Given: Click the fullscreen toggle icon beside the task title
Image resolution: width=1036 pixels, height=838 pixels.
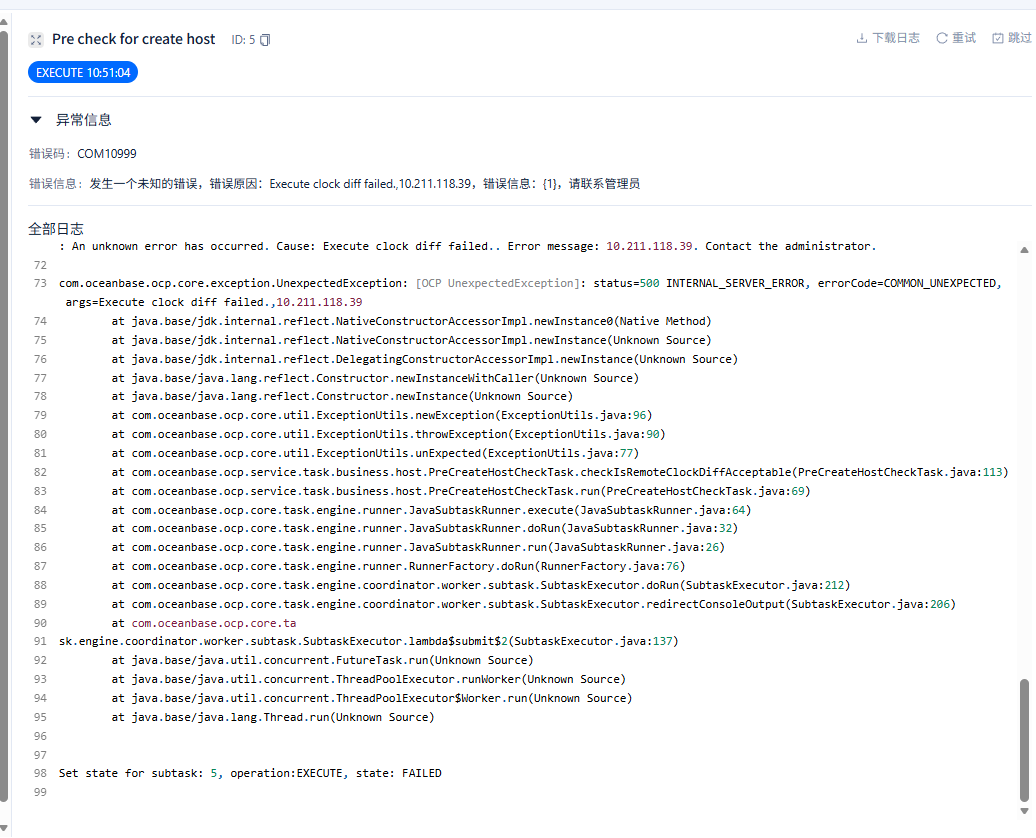Looking at the screenshot, I should click(36, 40).
